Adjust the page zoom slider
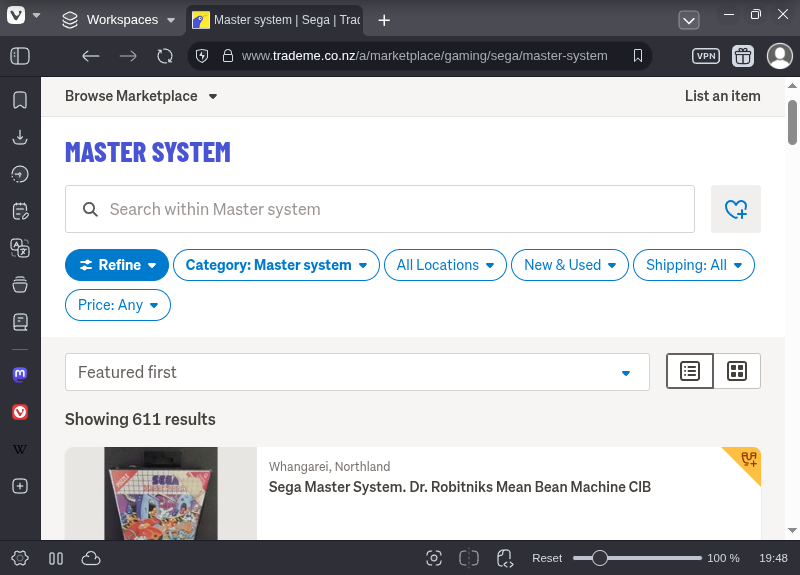Viewport: 800px width, 575px height. point(600,558)
